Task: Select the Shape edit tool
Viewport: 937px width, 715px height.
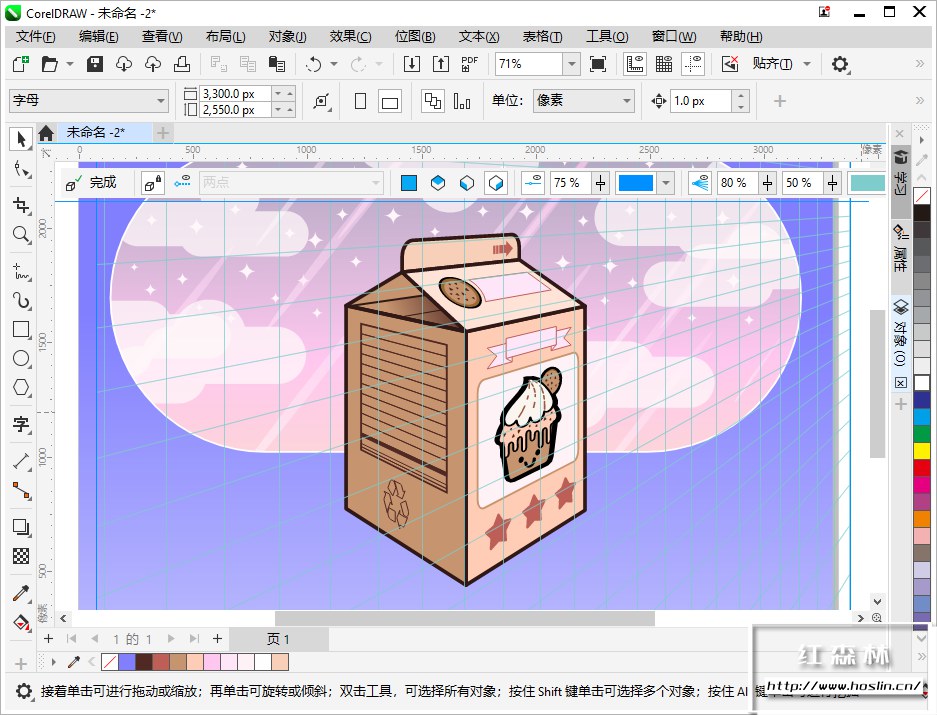Action: coord(21,170)
